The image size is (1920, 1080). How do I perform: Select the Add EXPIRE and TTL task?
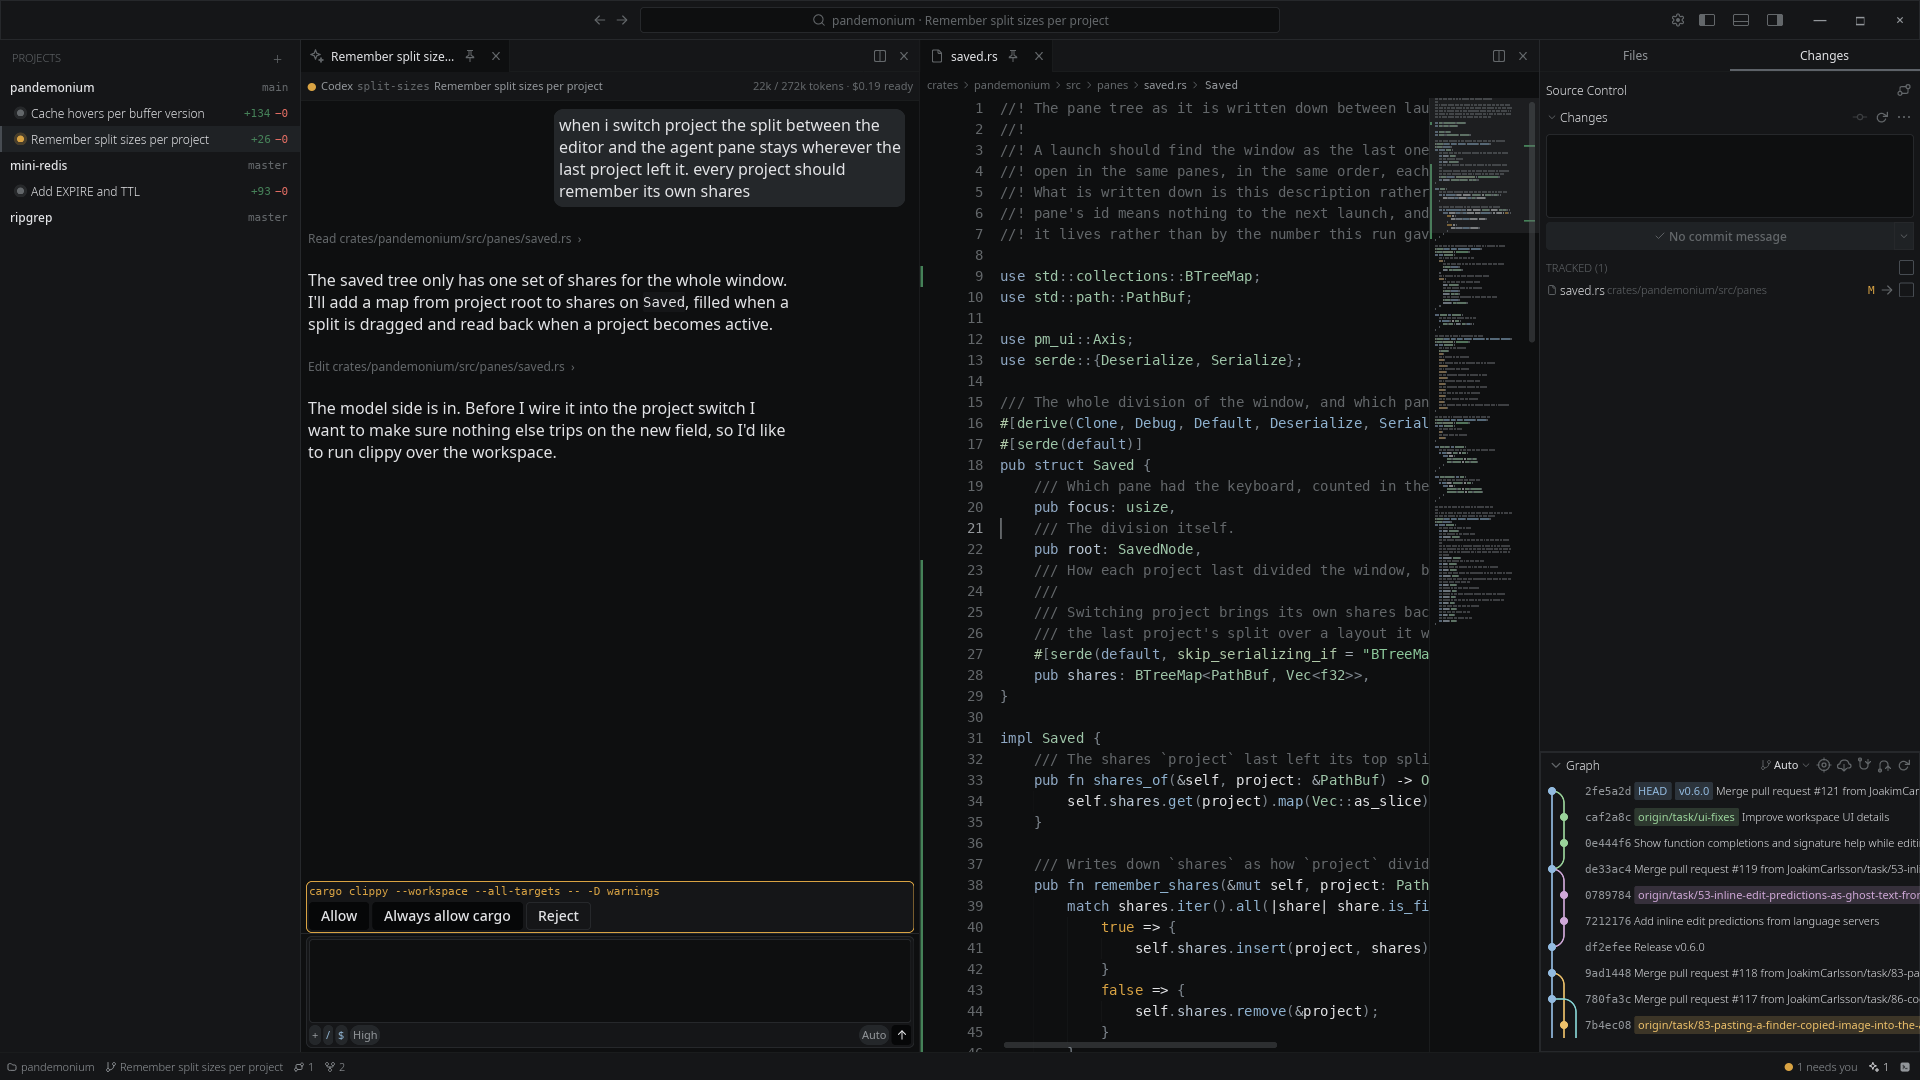tap(150, 191)
